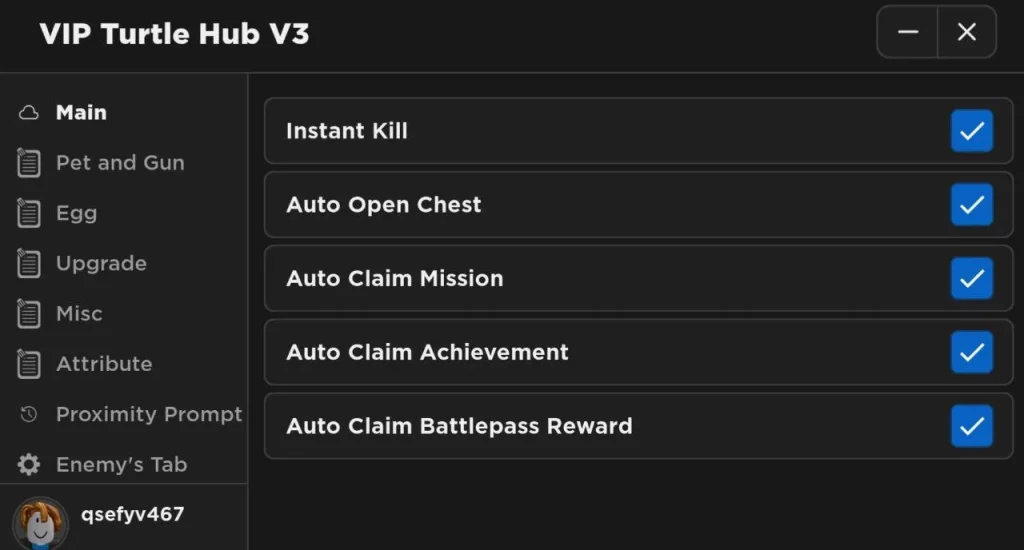Minimize the VIP Turtle Hub window
The image size is (1024, 550).
coord(908,32)
